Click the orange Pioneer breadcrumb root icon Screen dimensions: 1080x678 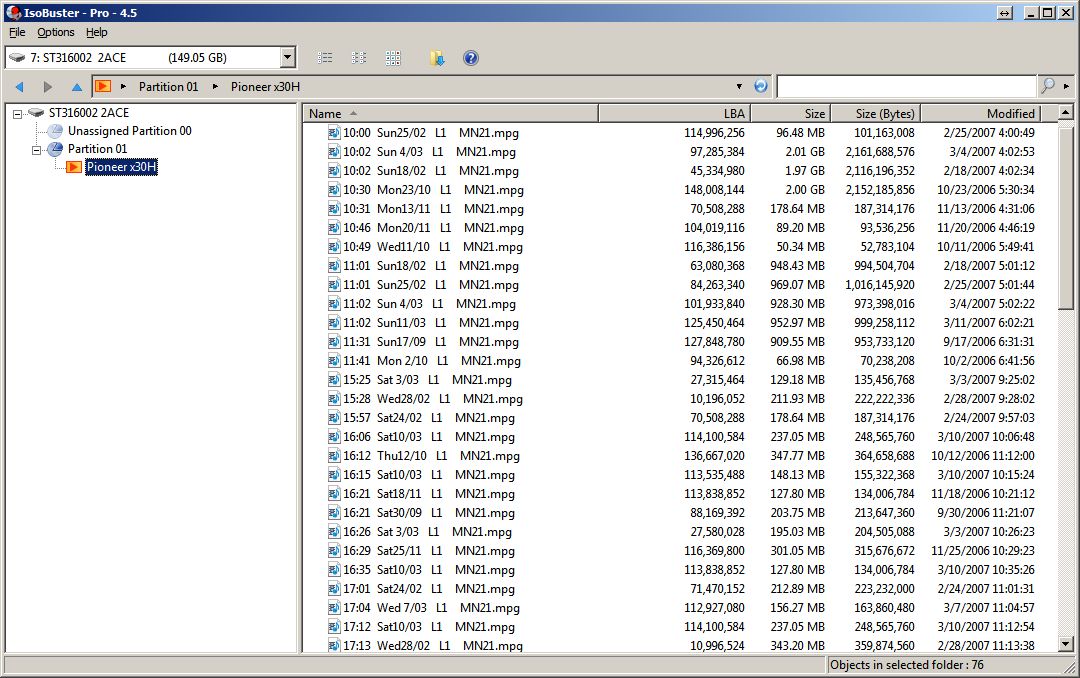coord(103,86)
